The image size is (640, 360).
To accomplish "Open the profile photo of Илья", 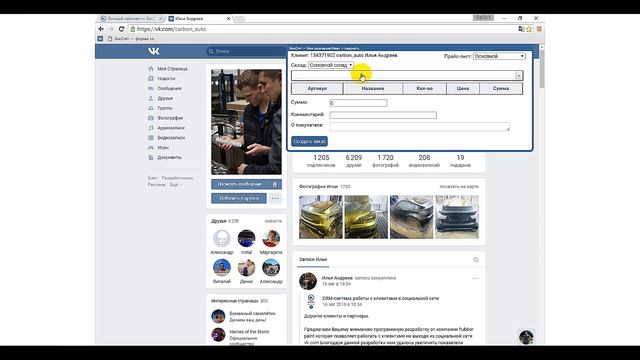I will pos(246,122).
